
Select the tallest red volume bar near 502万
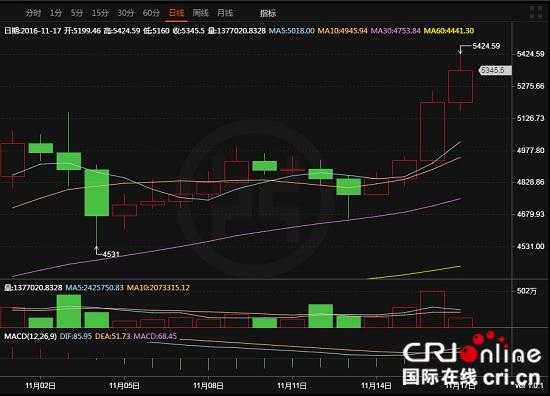pos(432,309)
